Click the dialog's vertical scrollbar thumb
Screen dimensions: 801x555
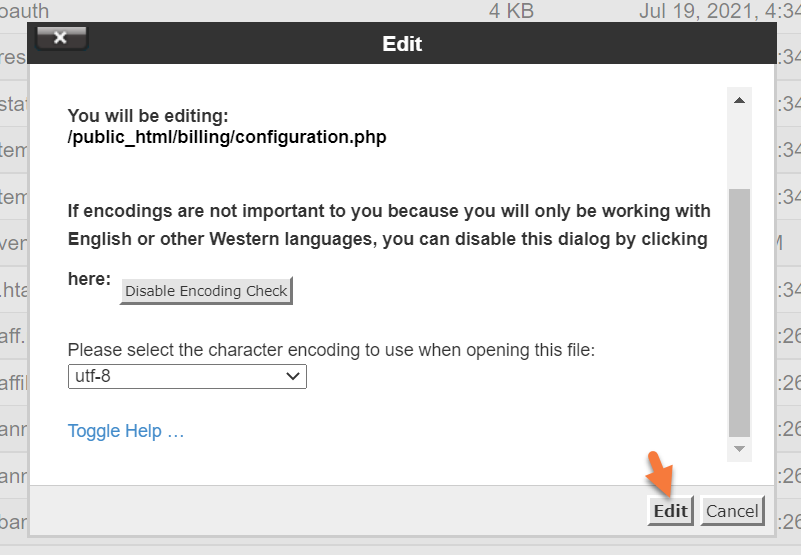(739, 310)
